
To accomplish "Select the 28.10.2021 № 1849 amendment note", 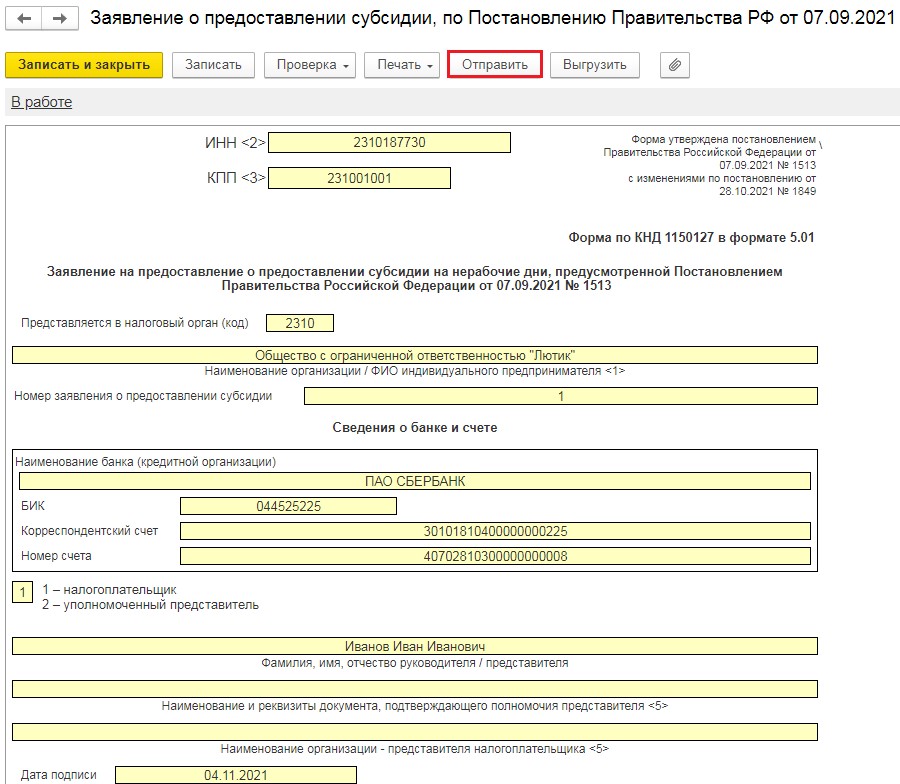I will 767,191.
